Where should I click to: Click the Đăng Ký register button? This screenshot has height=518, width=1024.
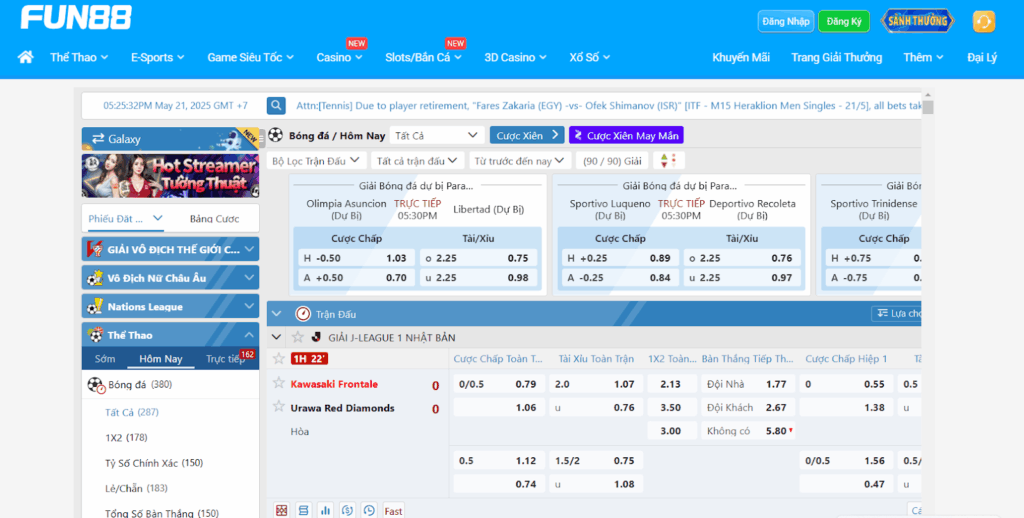coord(844,22)
